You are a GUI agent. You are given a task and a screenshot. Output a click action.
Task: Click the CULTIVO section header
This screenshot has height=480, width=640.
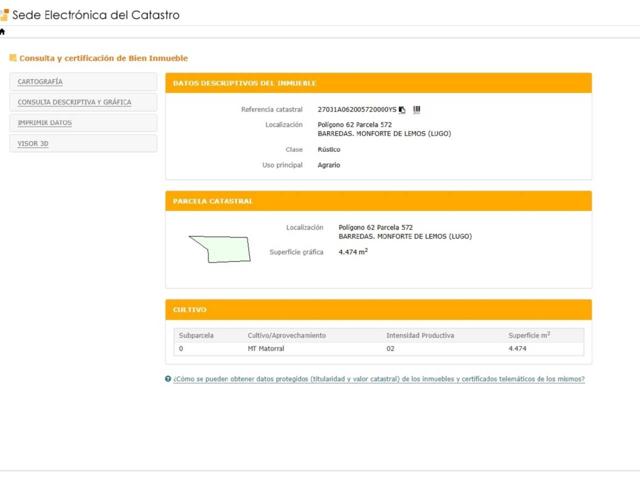pyautogui.click(x=378, y=309)
